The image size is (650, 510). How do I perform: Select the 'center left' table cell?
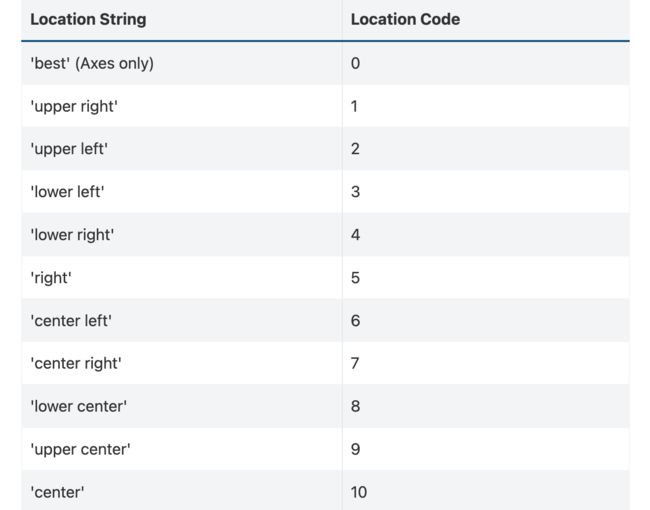[182, 321]
